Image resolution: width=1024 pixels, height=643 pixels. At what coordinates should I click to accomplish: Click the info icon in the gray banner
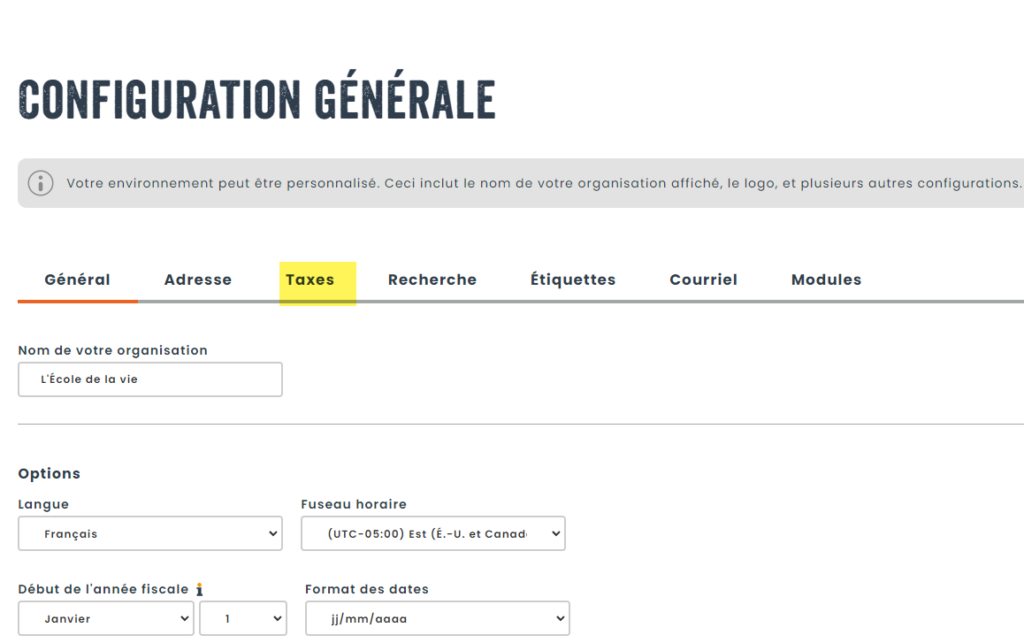pos(40,183)
